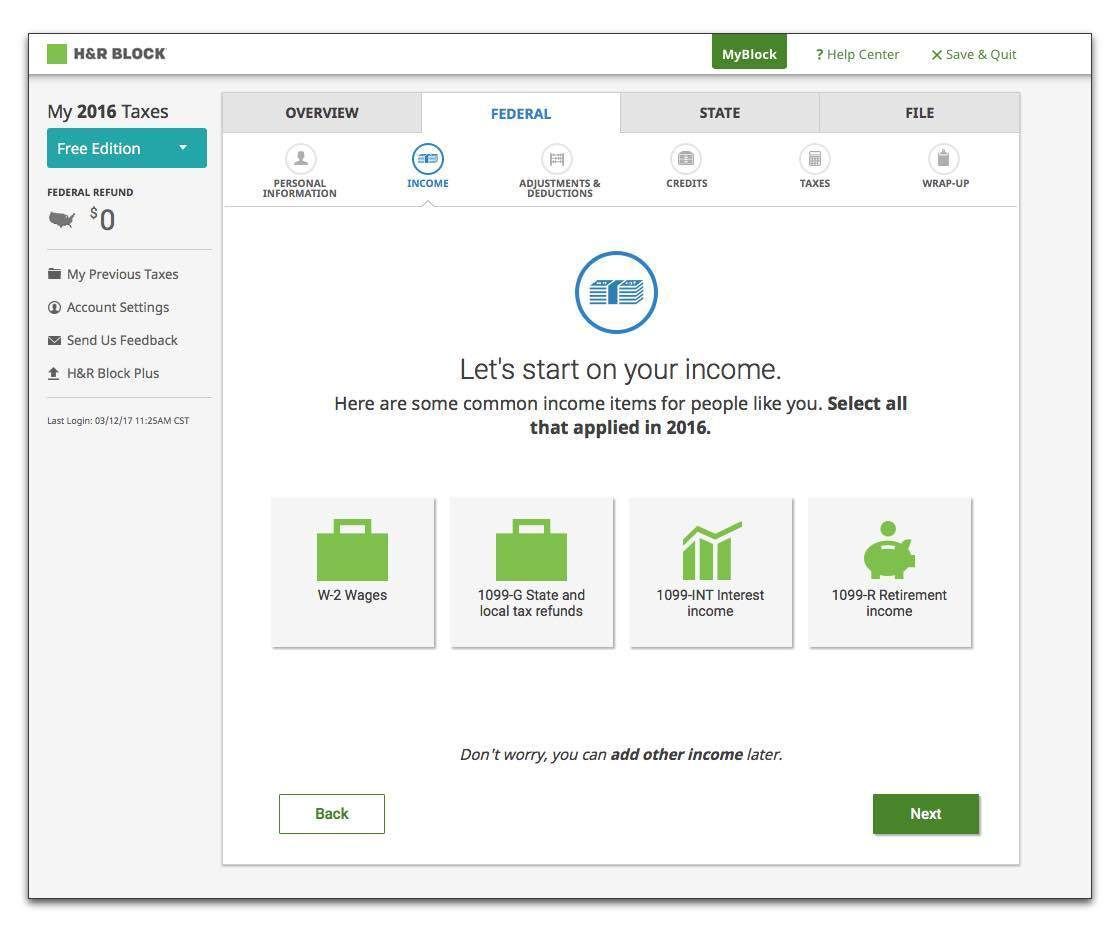
Task: Expand the Free Edition dropdown arrow
Action: point(183,148)
